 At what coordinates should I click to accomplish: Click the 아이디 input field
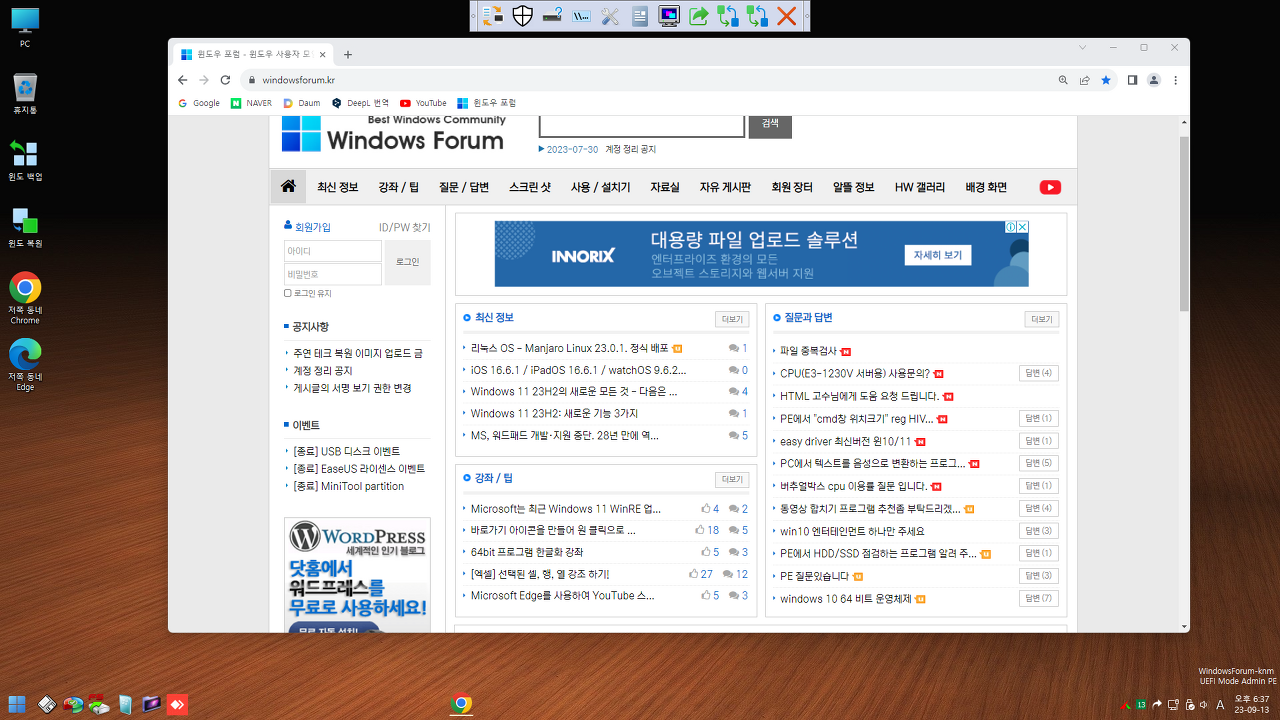tap(333, 251)
